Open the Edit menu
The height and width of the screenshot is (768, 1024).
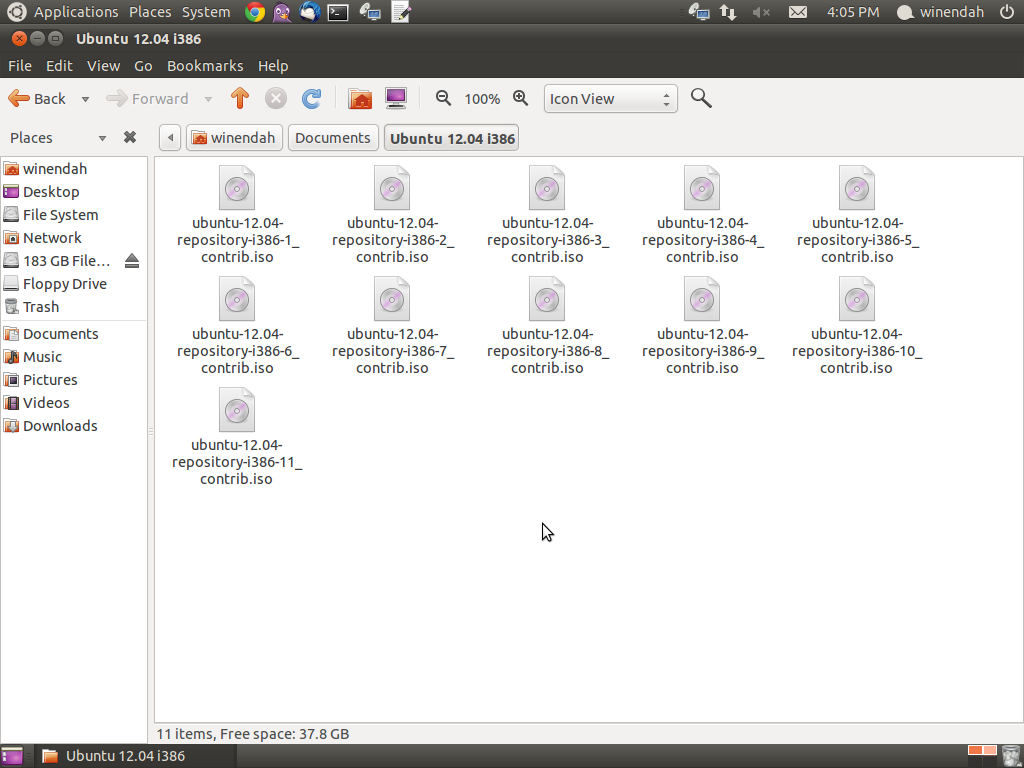(59, 66)
